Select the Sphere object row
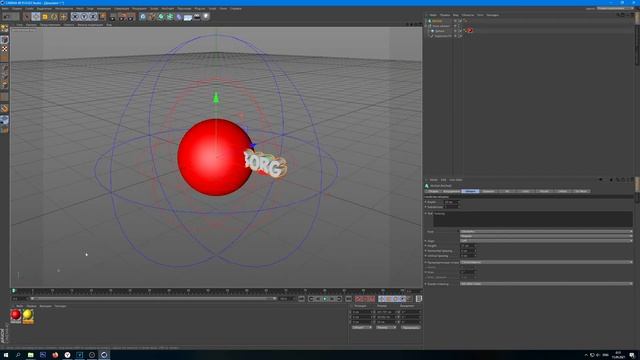Image resolution: width=640 pixels, height=360 pixels. 440,31
